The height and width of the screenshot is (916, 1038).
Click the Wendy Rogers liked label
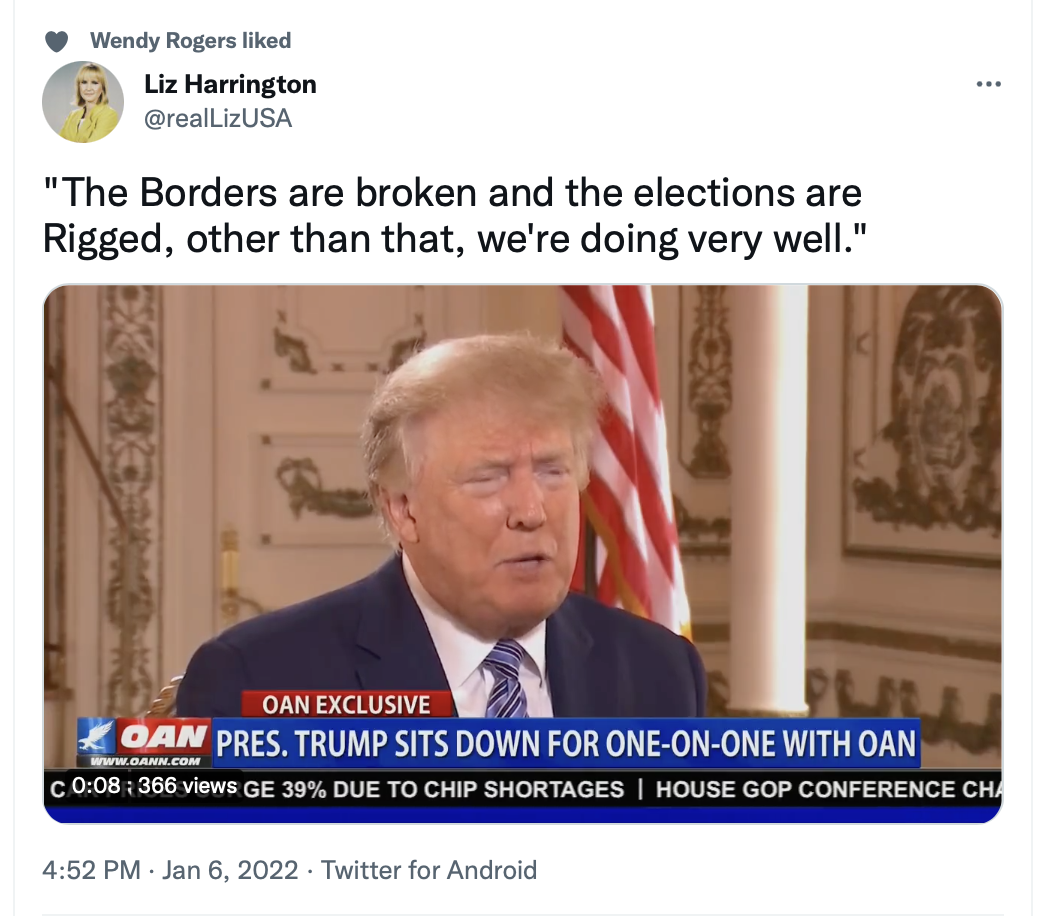tap(191, 40)
